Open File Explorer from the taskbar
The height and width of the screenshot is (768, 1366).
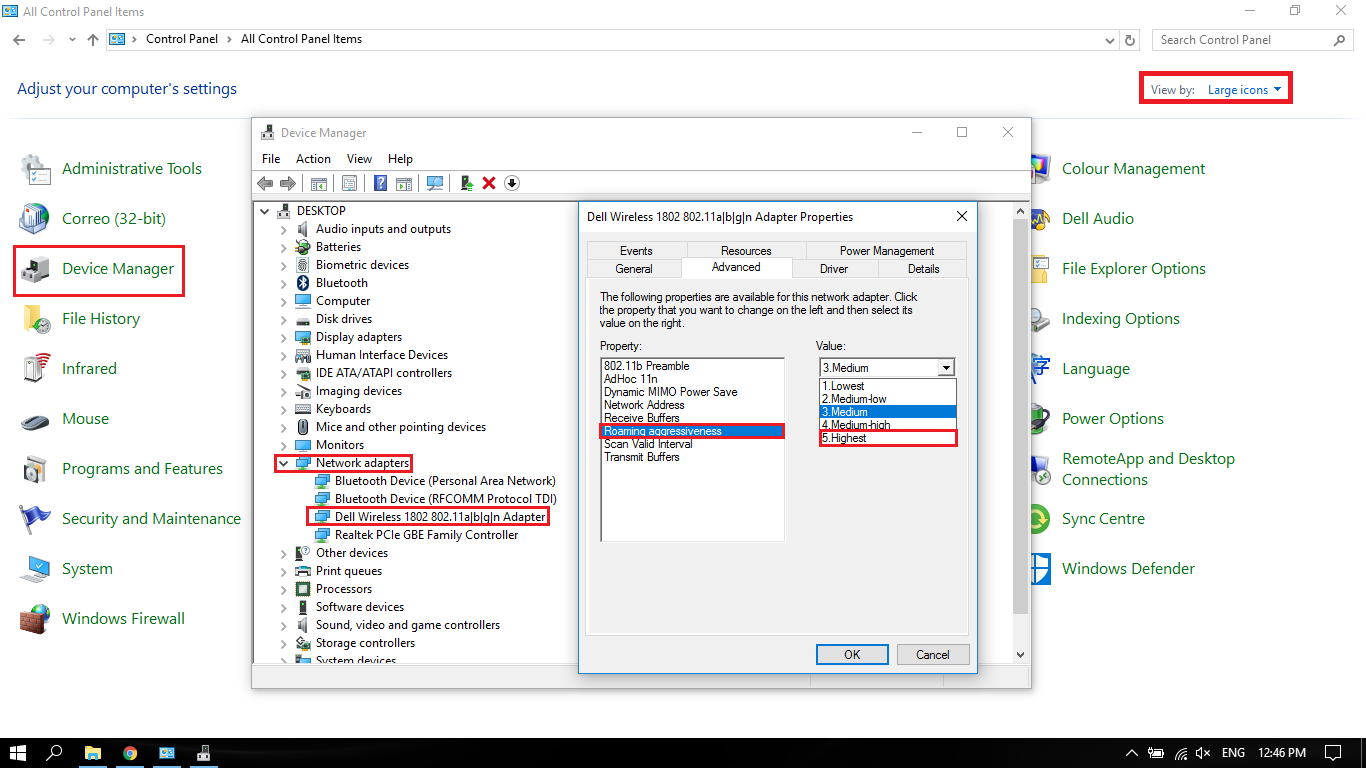coord(92,753)
